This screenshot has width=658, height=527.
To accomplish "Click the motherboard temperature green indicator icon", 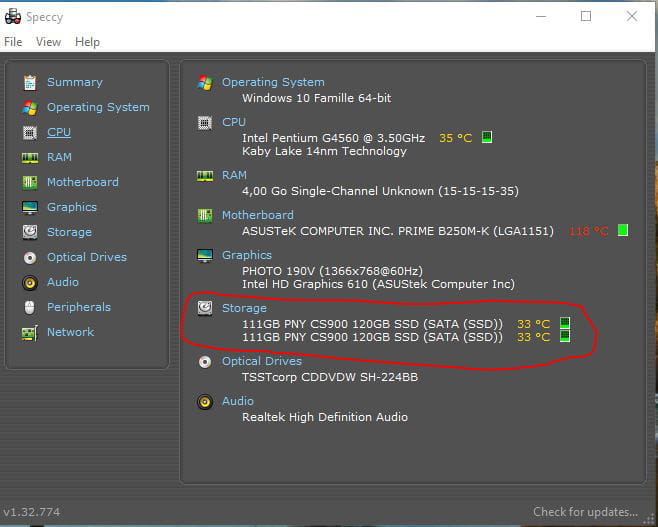I will 623,230.
